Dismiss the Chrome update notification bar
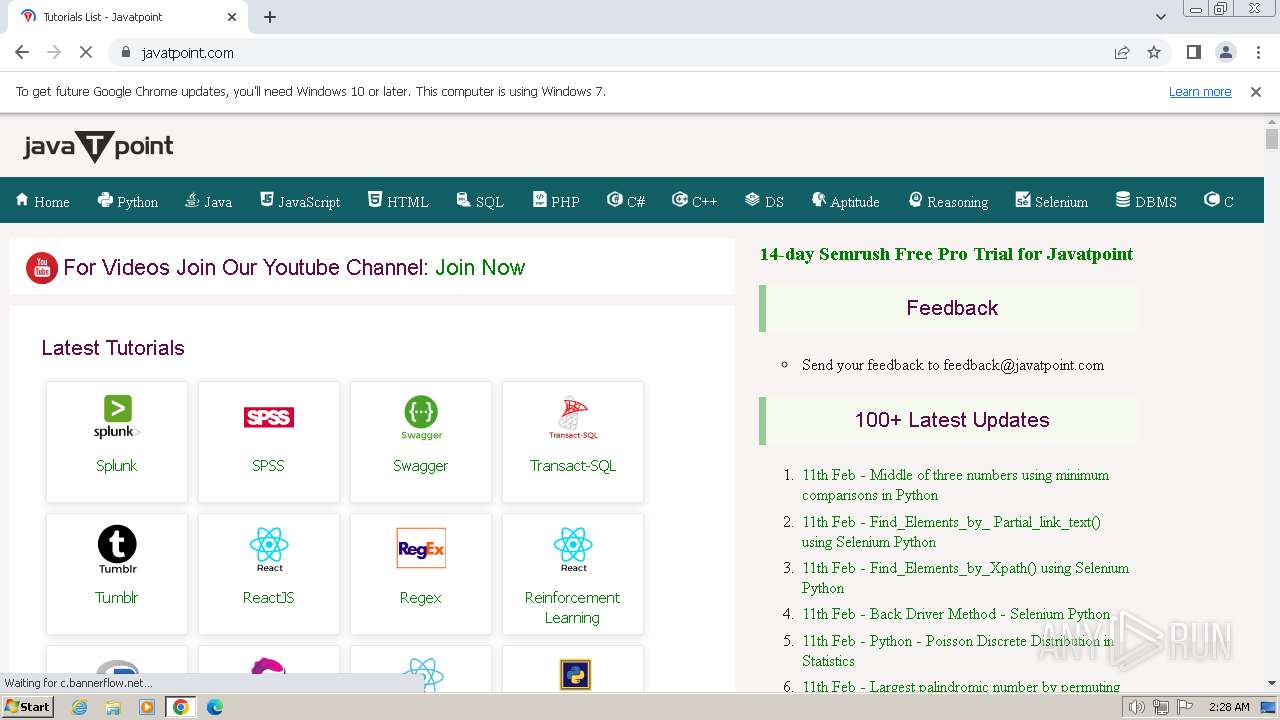The width and height of the screenshot is (1280, 720). [x=1256, y=92]
